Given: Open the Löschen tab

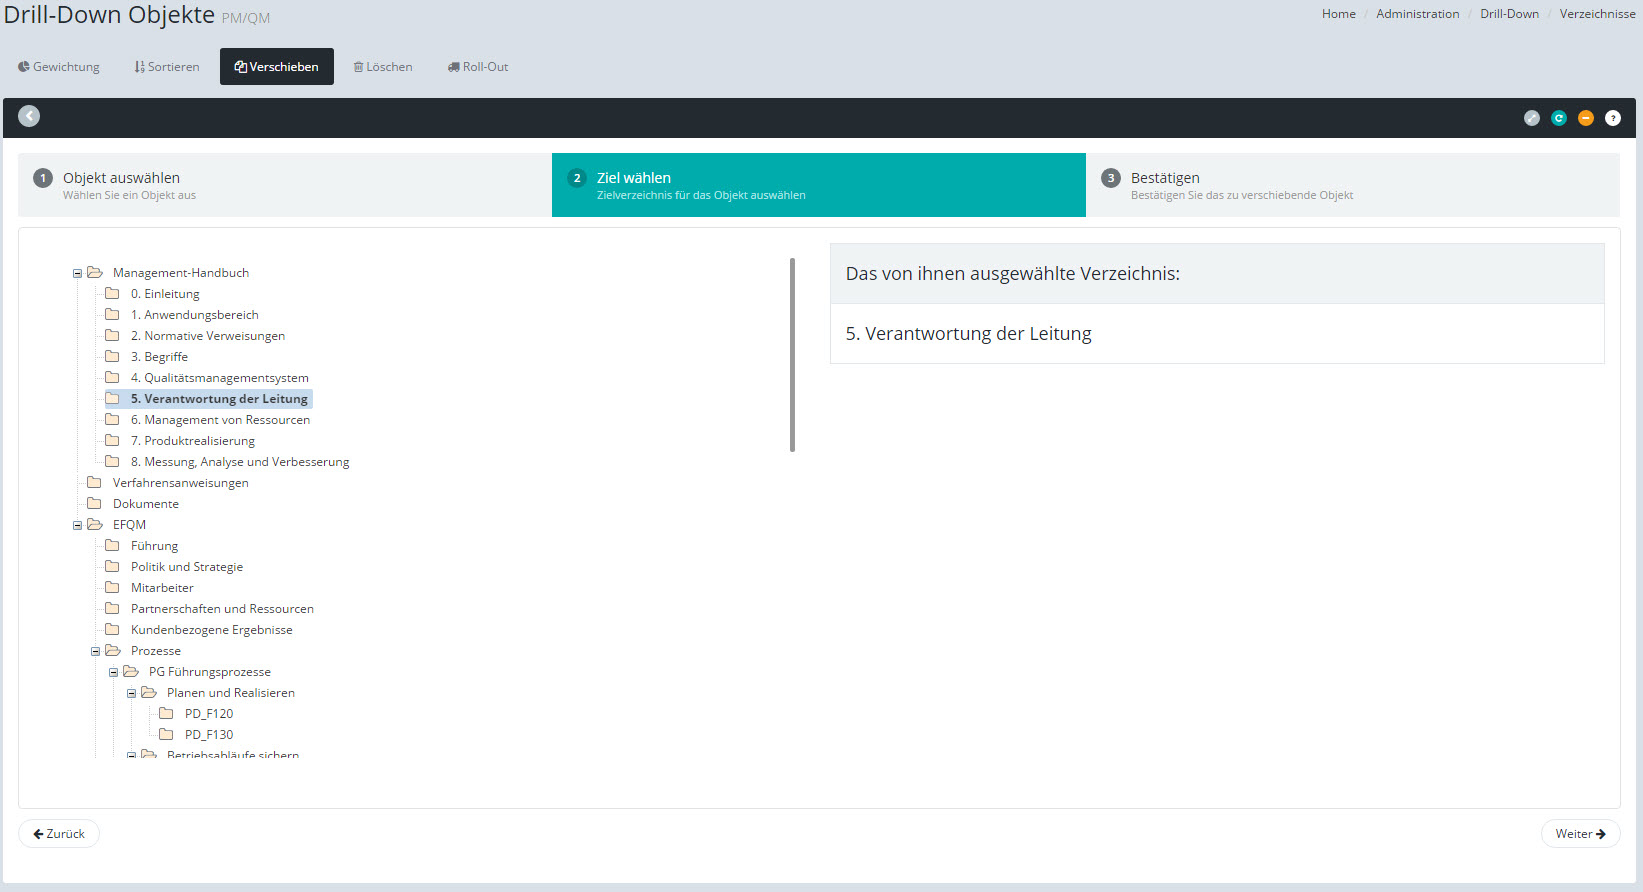Looking at the screenshot, I should (x=383, y=67).
